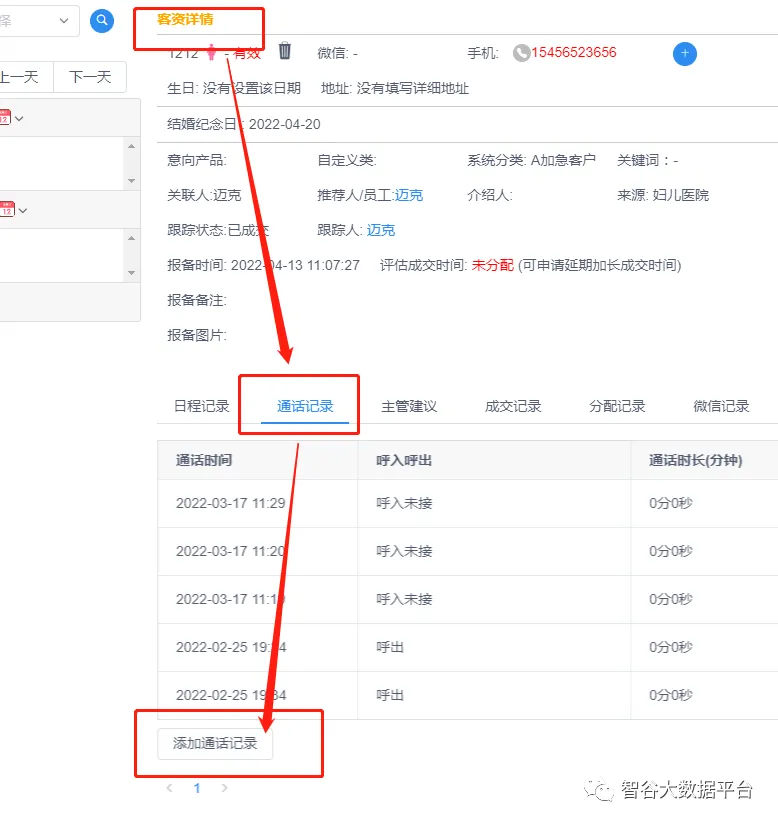Expand the chevron beside upper calendar

pos(20,119)
